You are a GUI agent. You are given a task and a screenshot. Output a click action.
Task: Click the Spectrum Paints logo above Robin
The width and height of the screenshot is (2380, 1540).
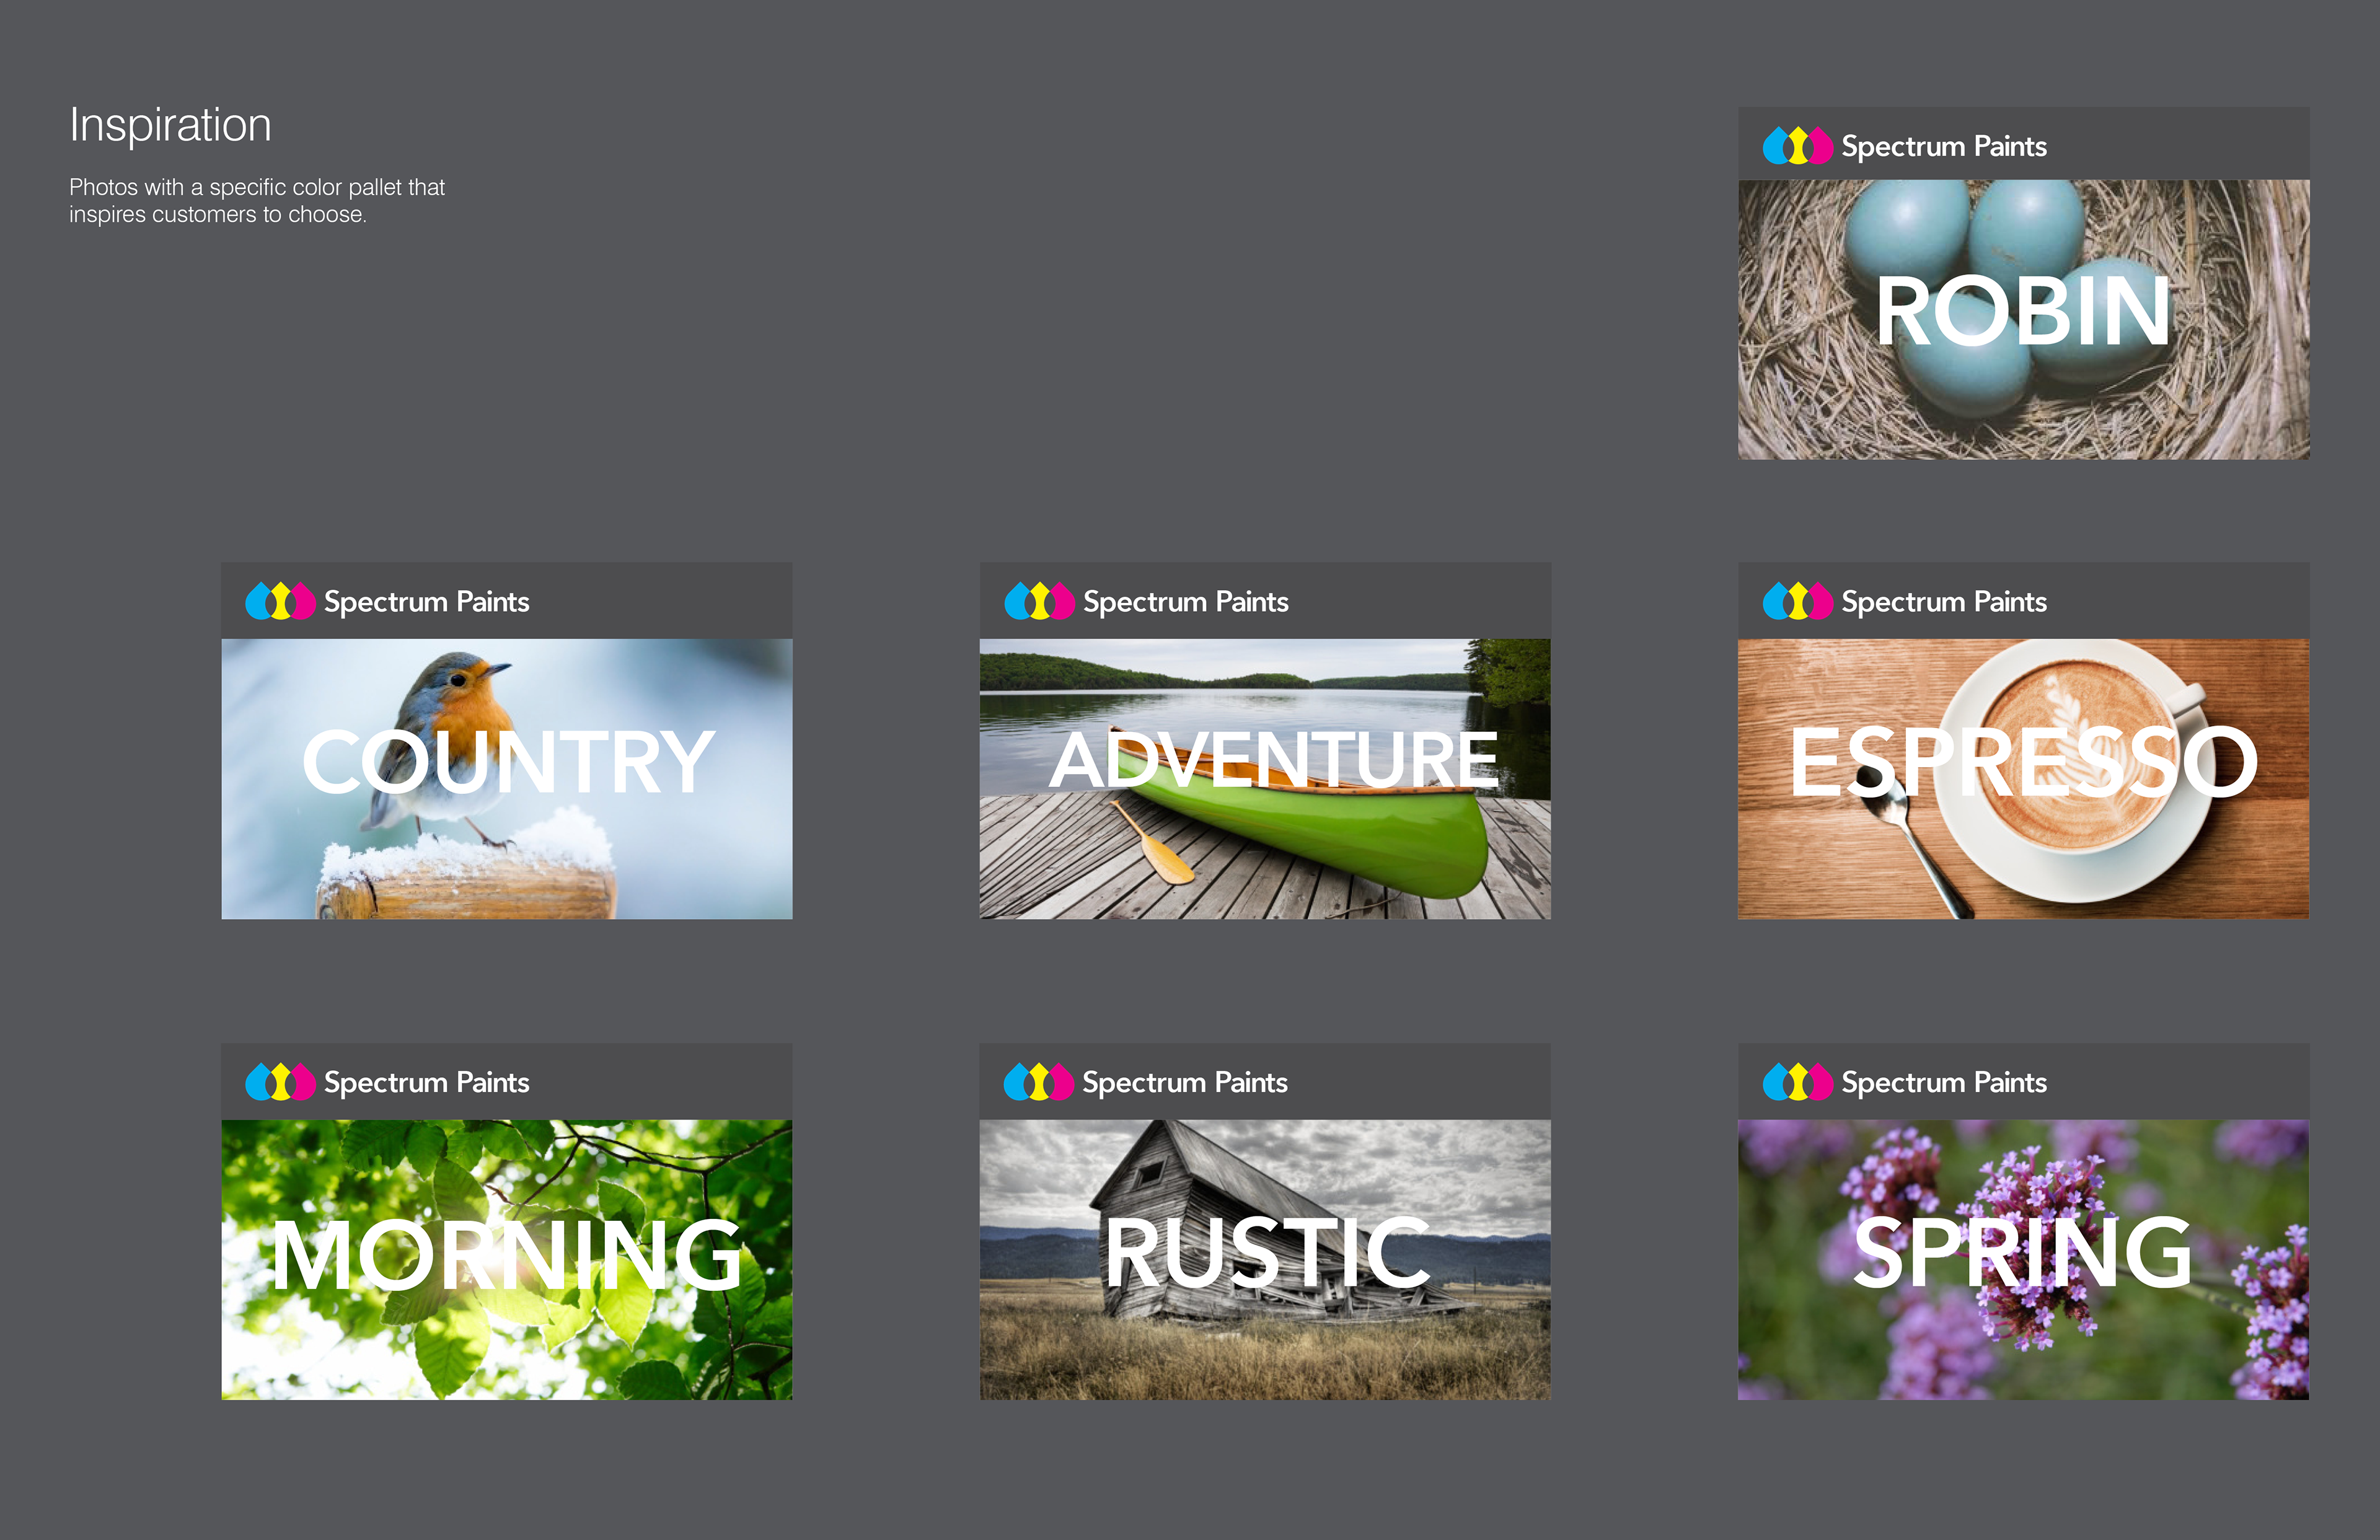point(1797,146)
